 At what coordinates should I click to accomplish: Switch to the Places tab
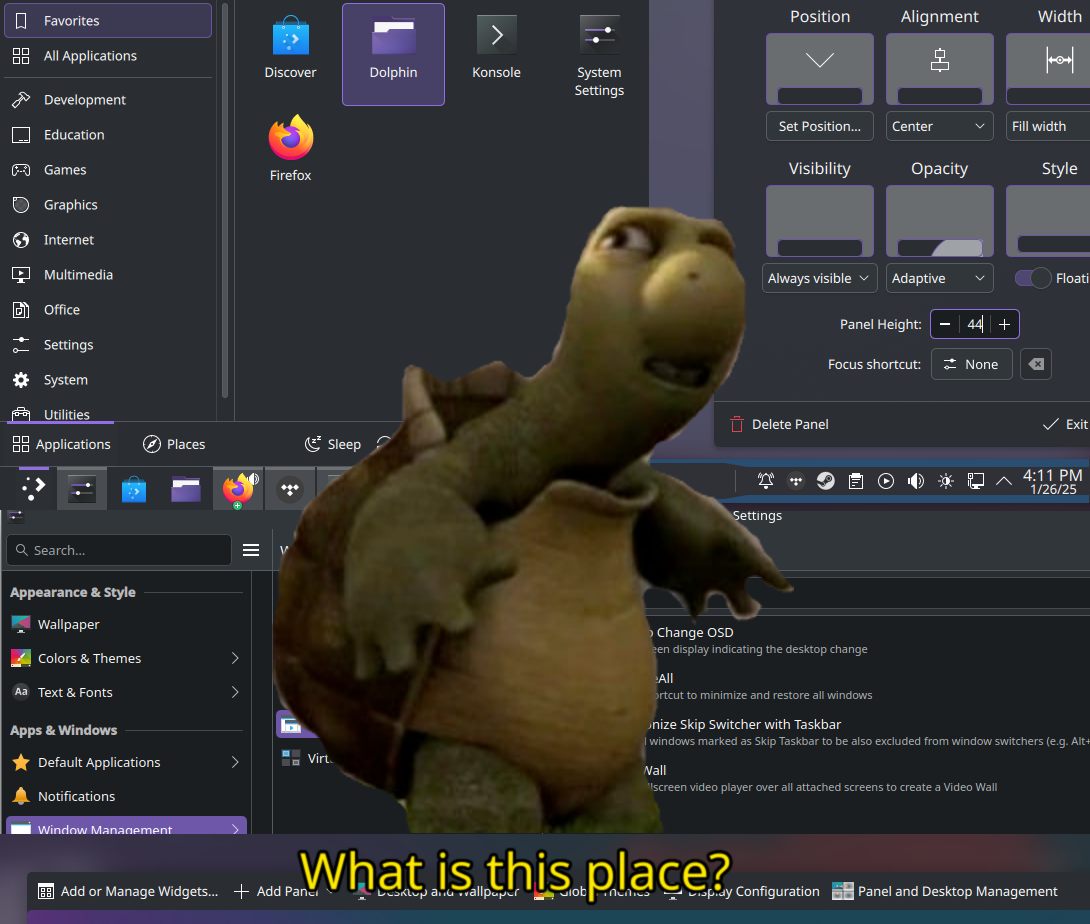pos(174,444)
